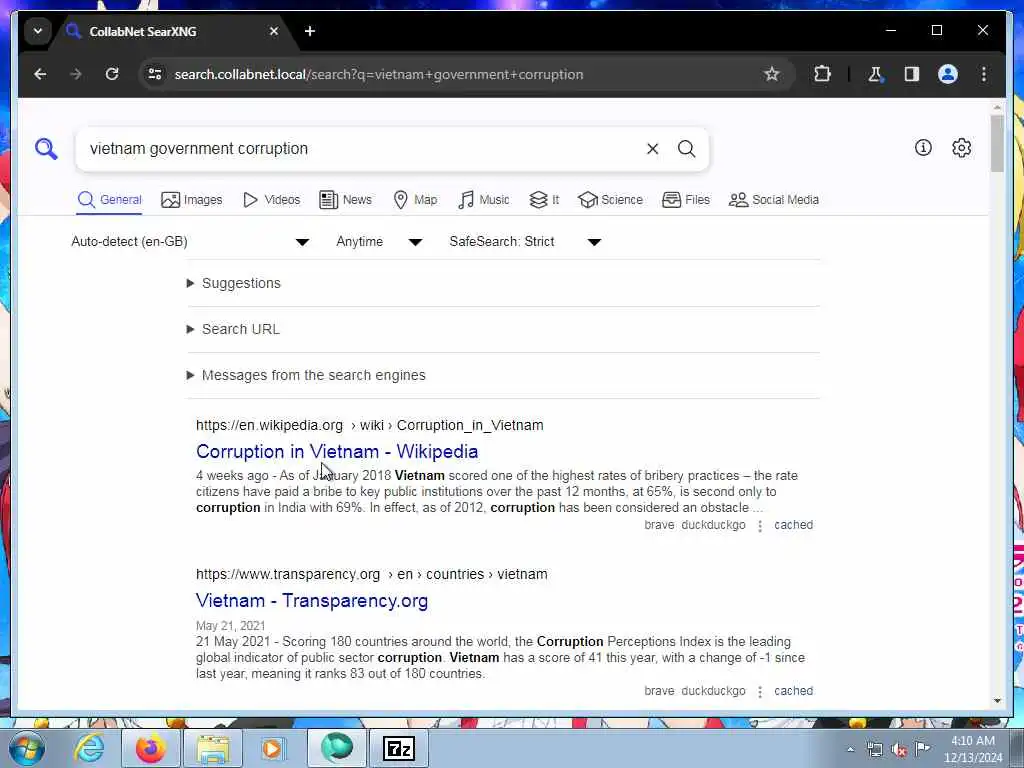This screenshot has width=1024, height=768.
Task: Clear the search query with X icon
Action: [x=652, y=149]
